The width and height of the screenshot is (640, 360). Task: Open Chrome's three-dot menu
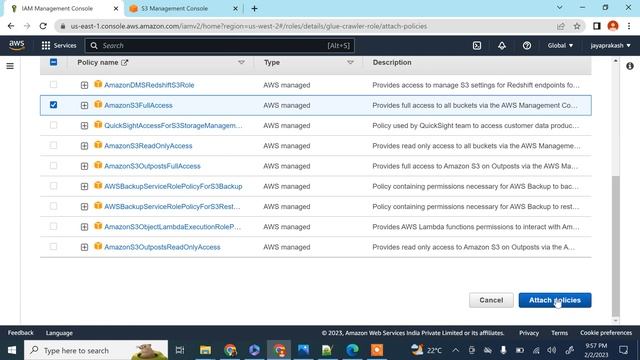coord(629,26)
